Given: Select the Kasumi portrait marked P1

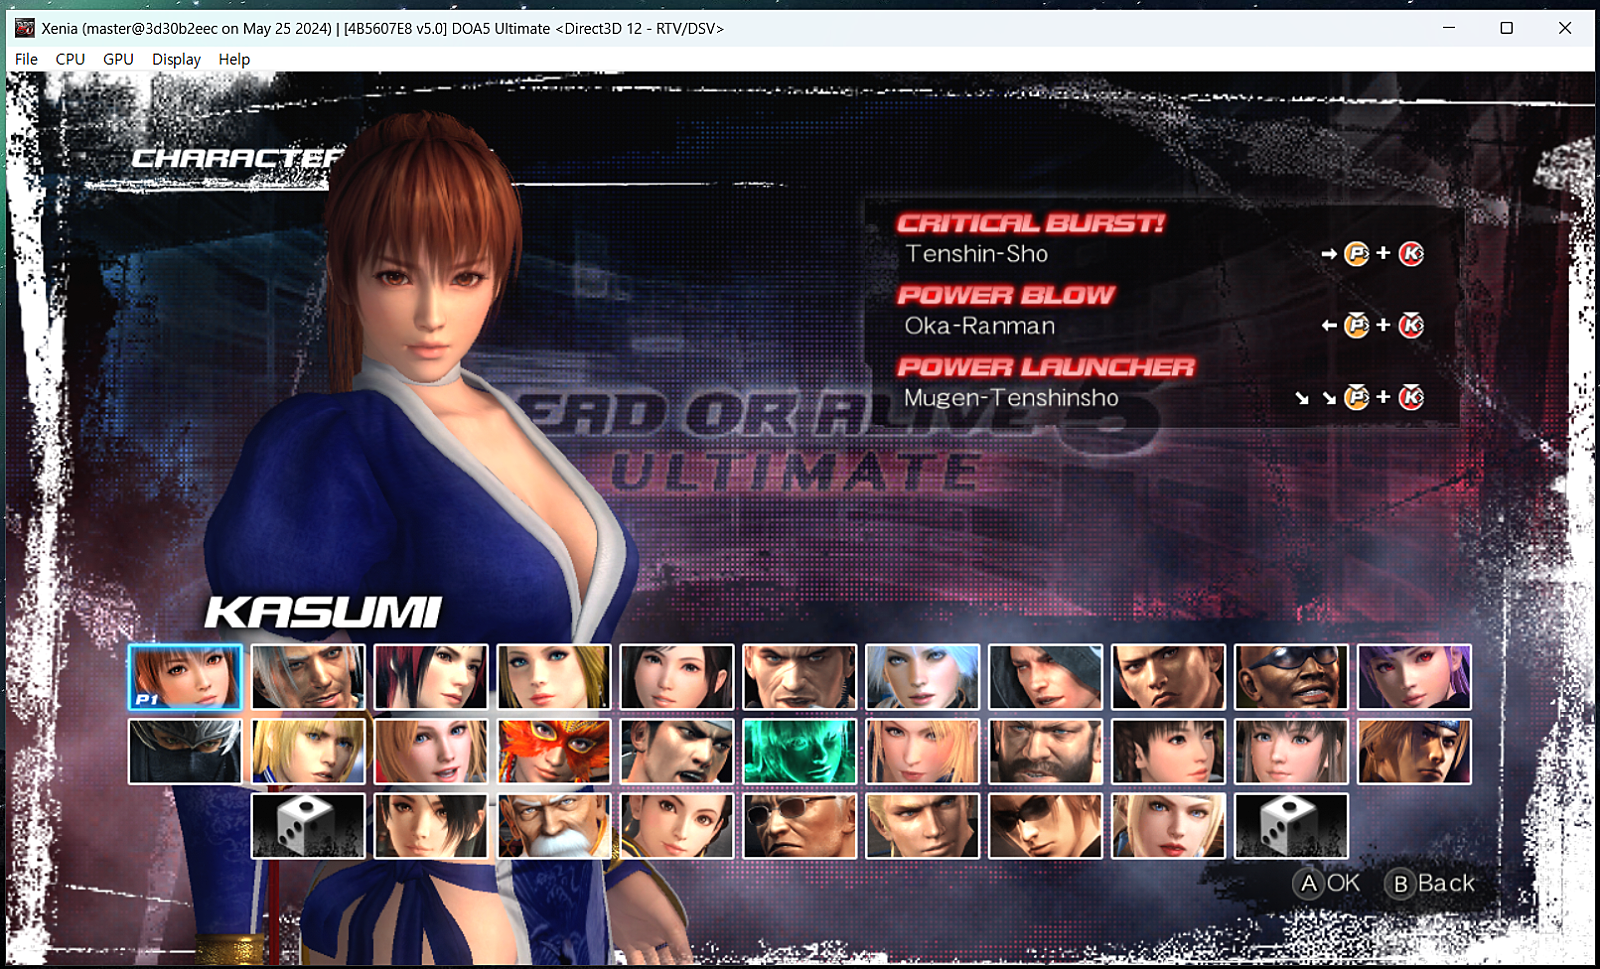Looking at the screenshot, I should (x=185, y=677).
